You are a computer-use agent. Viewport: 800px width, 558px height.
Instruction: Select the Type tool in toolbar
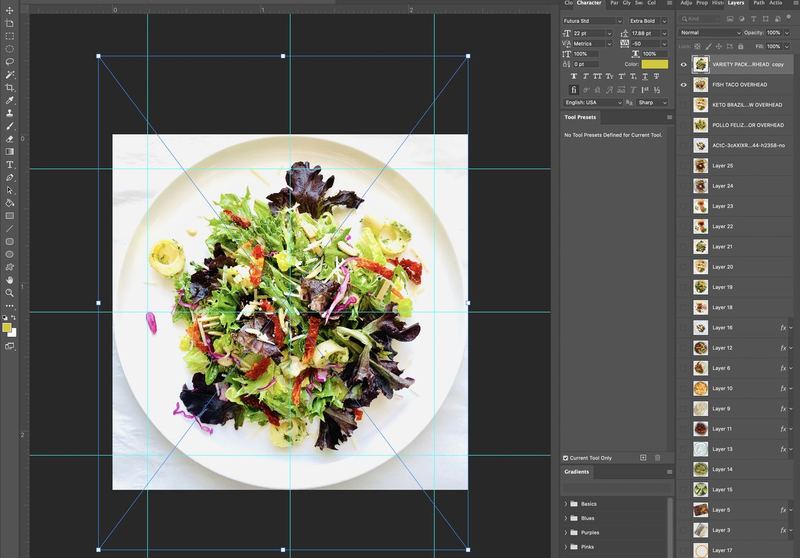[x=10, y=165]
